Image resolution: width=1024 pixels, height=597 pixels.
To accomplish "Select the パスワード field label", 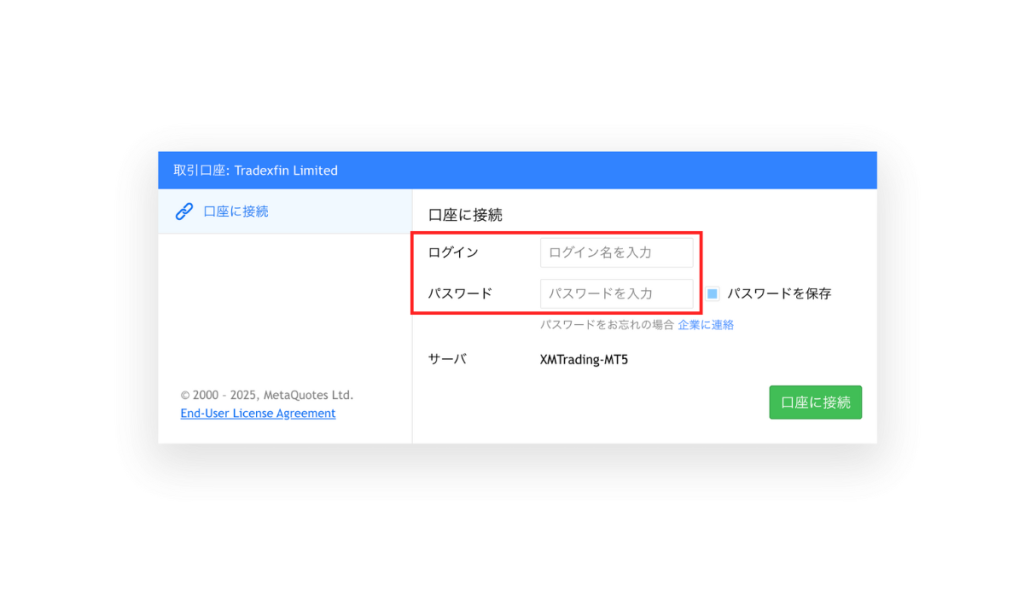I will [459, 293].
